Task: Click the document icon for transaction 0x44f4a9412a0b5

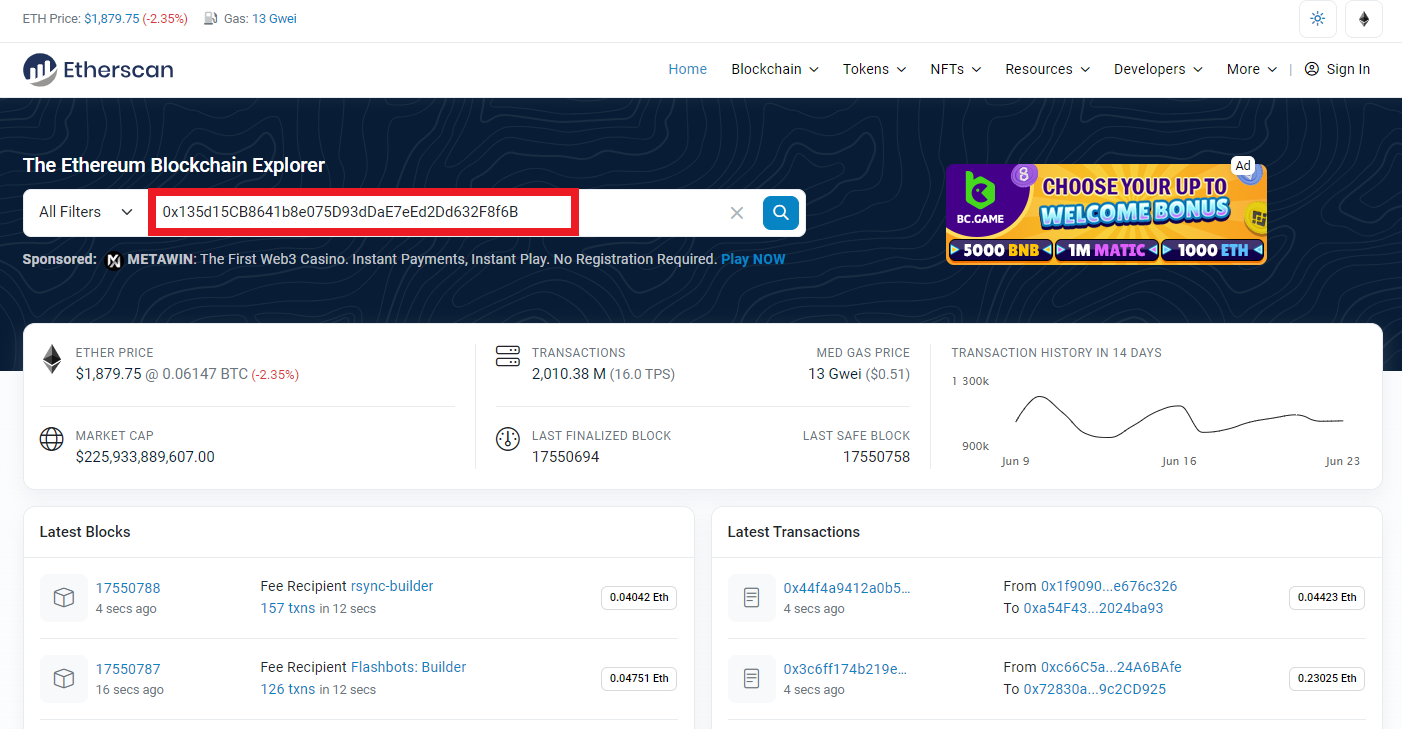Action: pos(752,598)
